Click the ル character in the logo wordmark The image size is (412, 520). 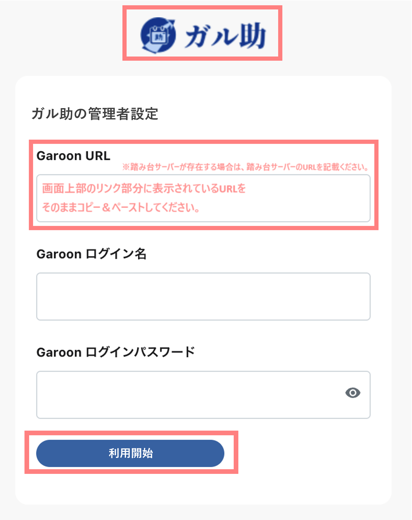(225, 37)
